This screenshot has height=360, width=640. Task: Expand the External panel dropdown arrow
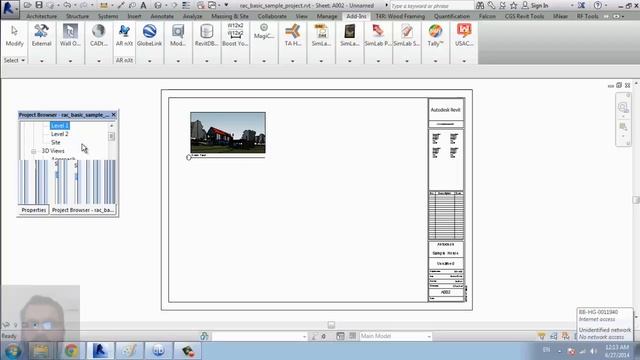click(x=42, y=61)
